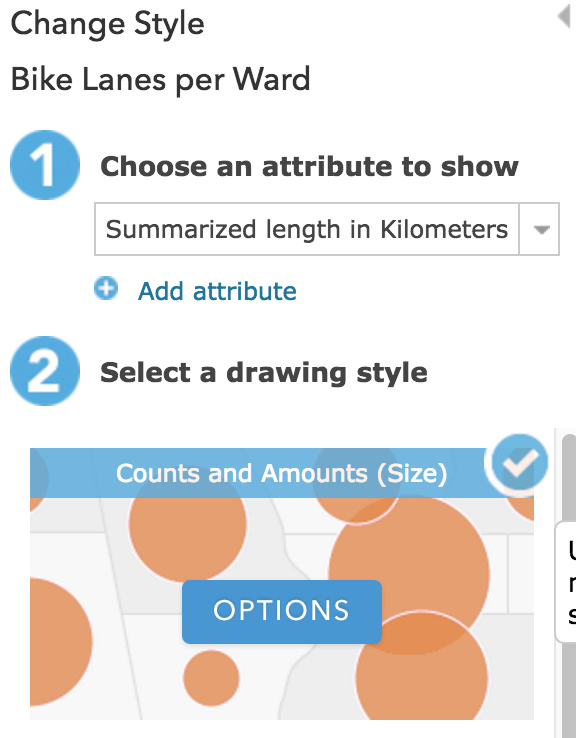Open OPTIONS for Counts and Amounts style
Viewport: 576px width, 738px height.
click(282, 611)
